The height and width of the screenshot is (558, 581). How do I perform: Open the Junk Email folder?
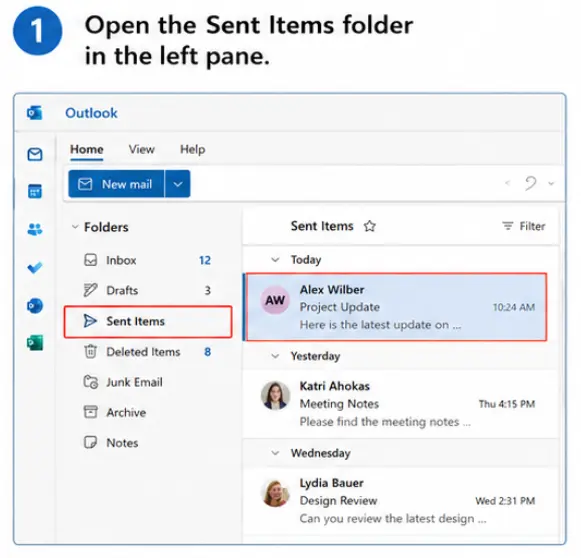point(147,382)
